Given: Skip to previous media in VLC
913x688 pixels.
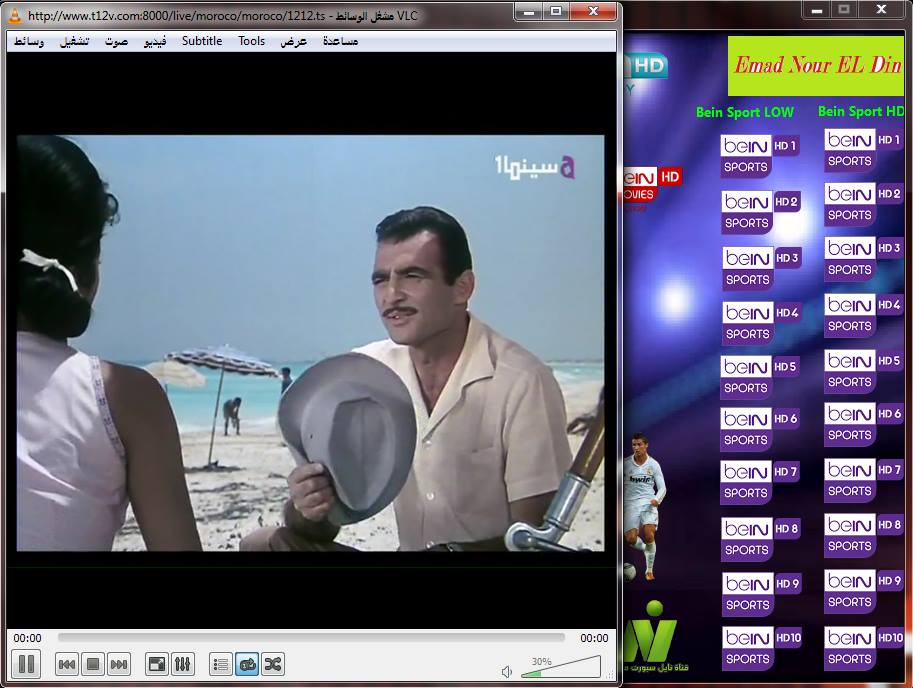Looking at the screenshot, I should tap(67, 664).
